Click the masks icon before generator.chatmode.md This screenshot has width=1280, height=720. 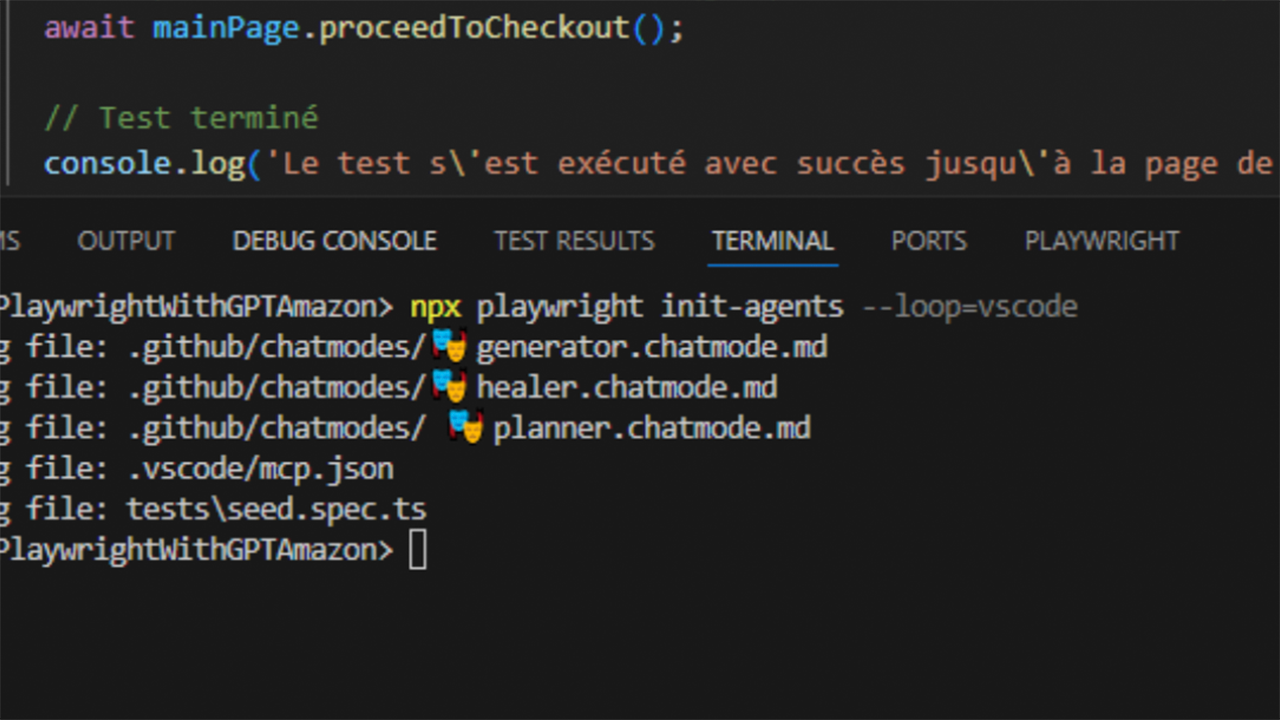click(450, 347)
